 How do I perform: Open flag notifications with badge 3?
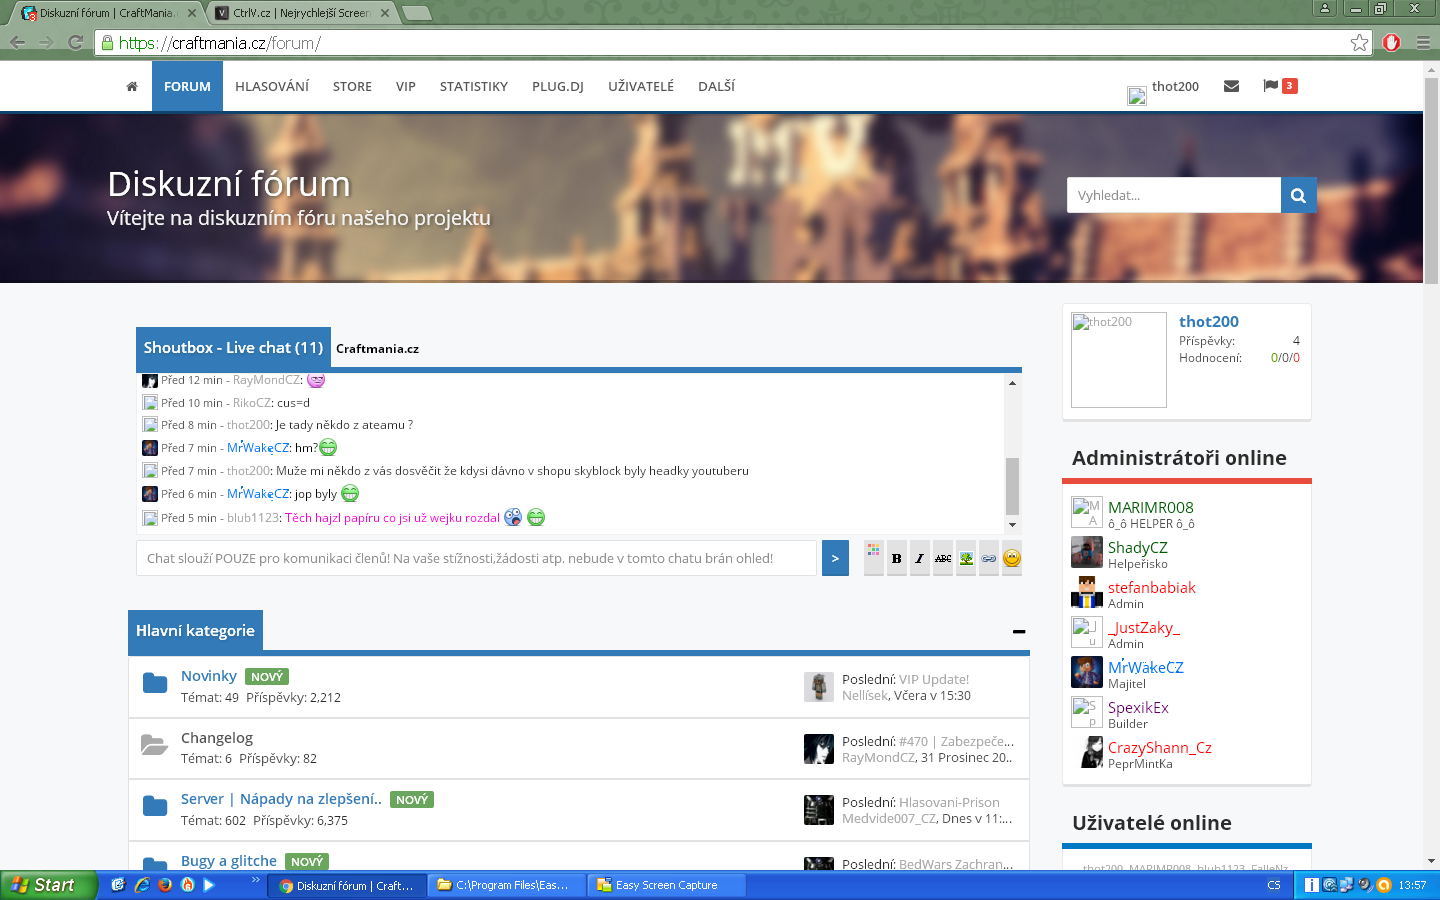[x=1271, y=86]
